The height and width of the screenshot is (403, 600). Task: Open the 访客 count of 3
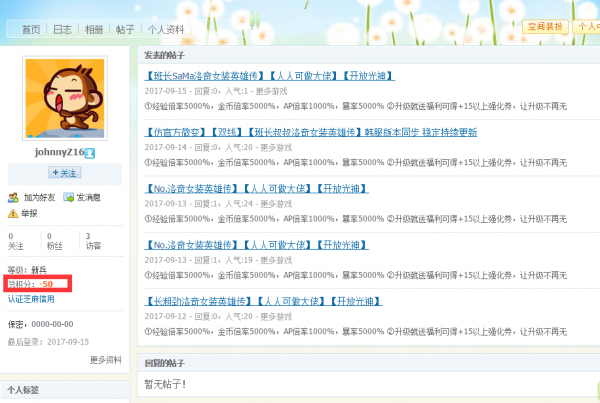(93, 241)
